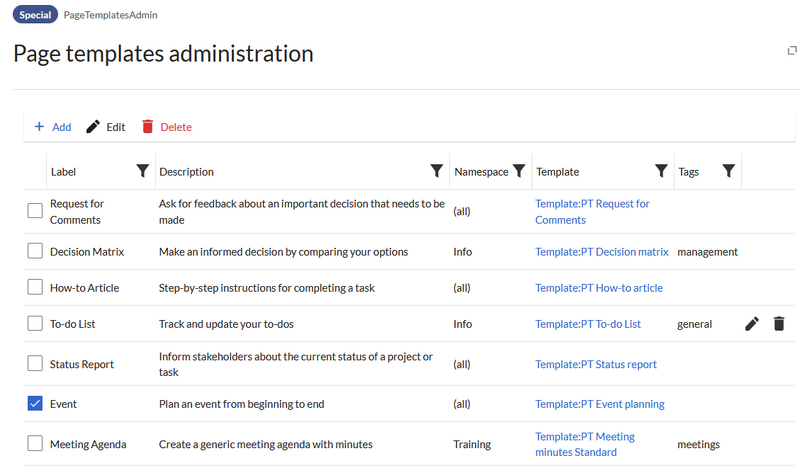The image size is (800, 468).
Task: Open the Description column filter
Action: pos(436,172)
